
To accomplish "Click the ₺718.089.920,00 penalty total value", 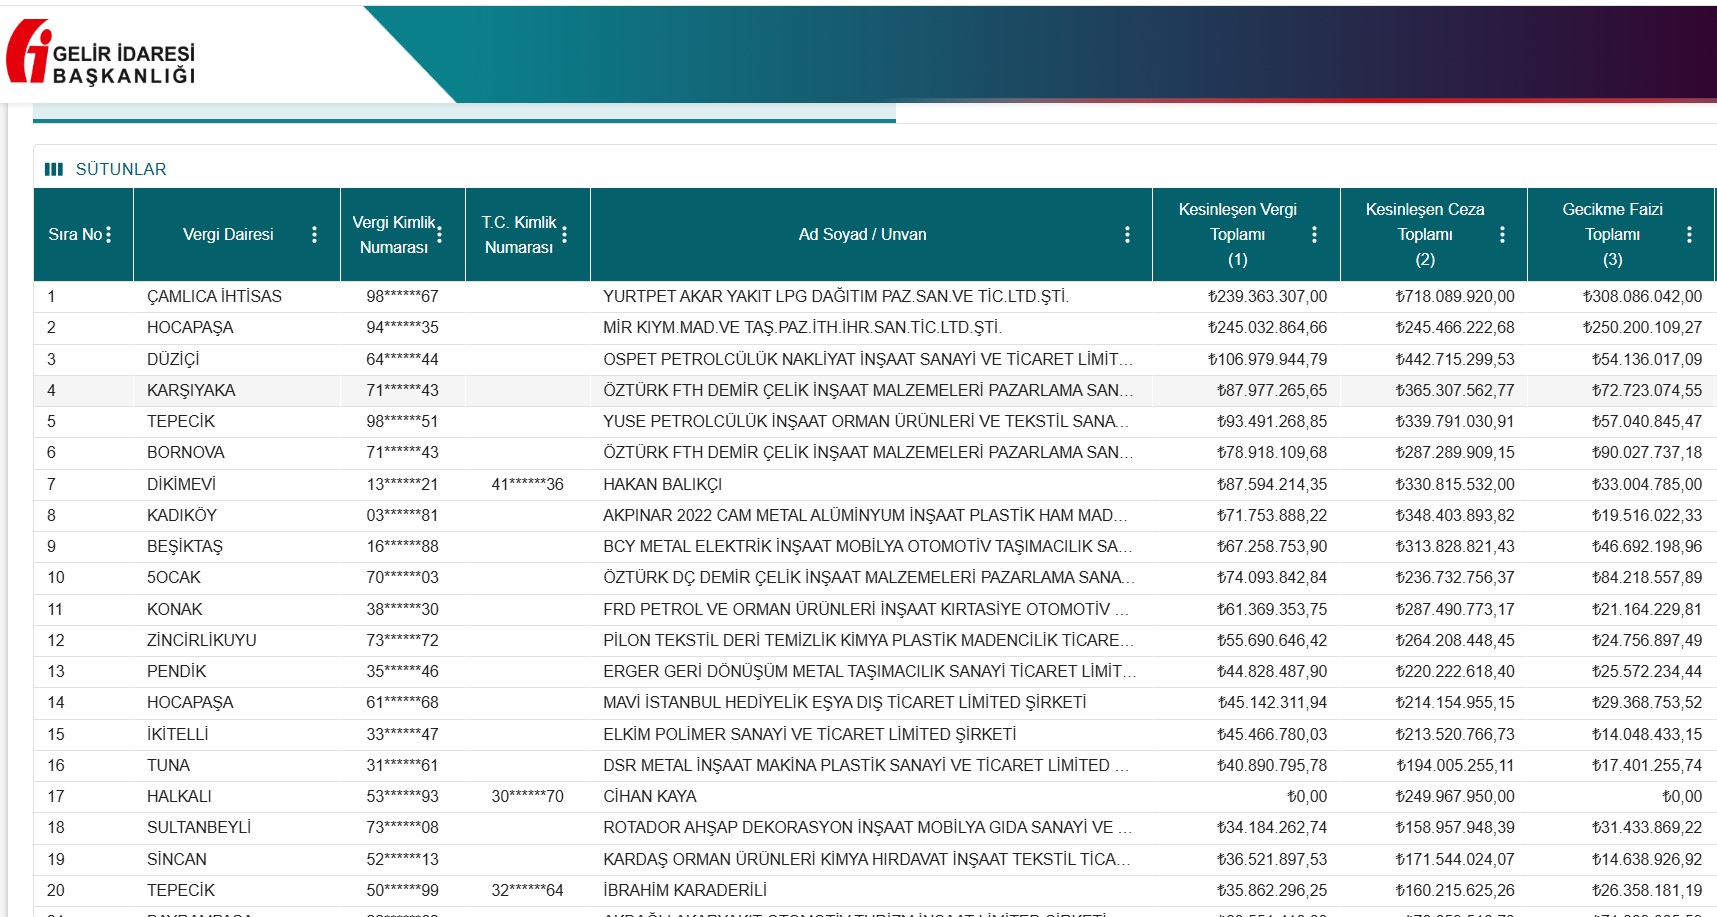I will (1455, 296).
